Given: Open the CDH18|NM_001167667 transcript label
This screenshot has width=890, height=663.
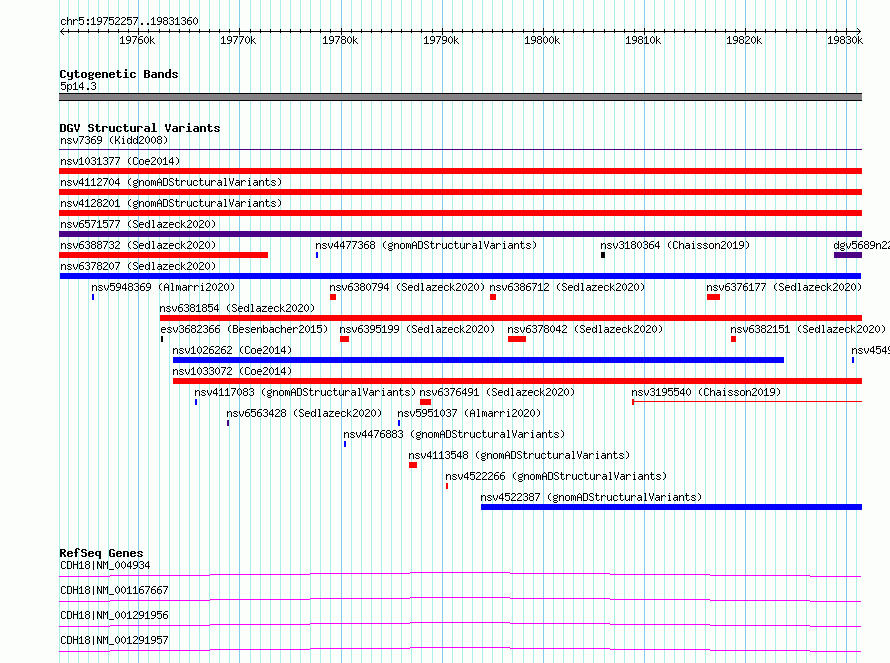Looking at the screenshot, I should (x=114, y=590).
